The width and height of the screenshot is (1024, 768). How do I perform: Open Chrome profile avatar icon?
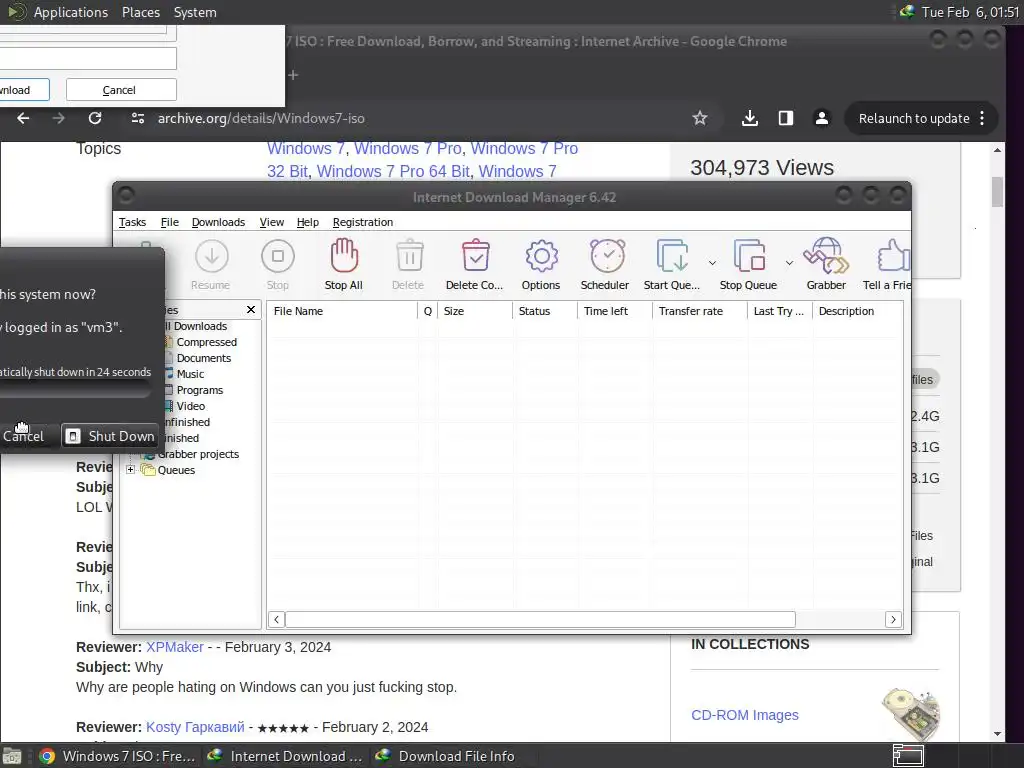coord(822,118)
